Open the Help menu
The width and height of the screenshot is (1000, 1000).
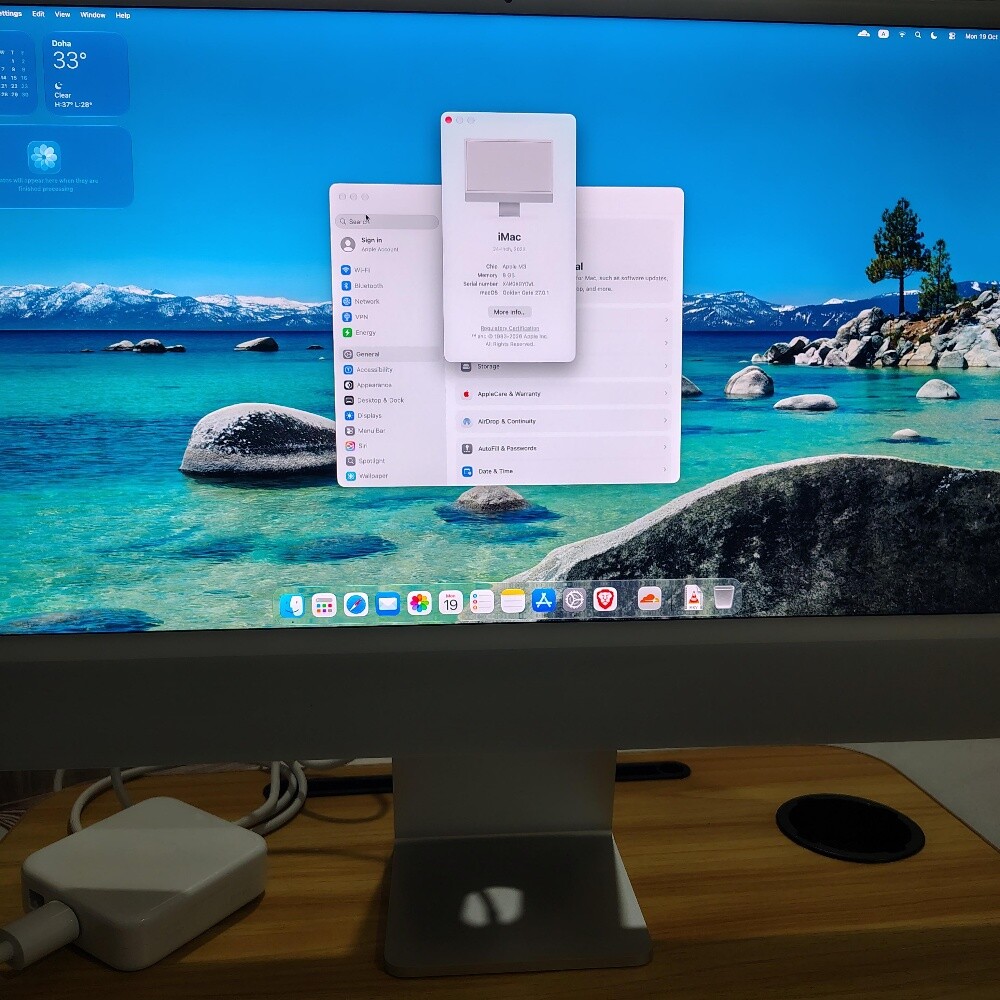pyautogui.click(x=122, y=15)
